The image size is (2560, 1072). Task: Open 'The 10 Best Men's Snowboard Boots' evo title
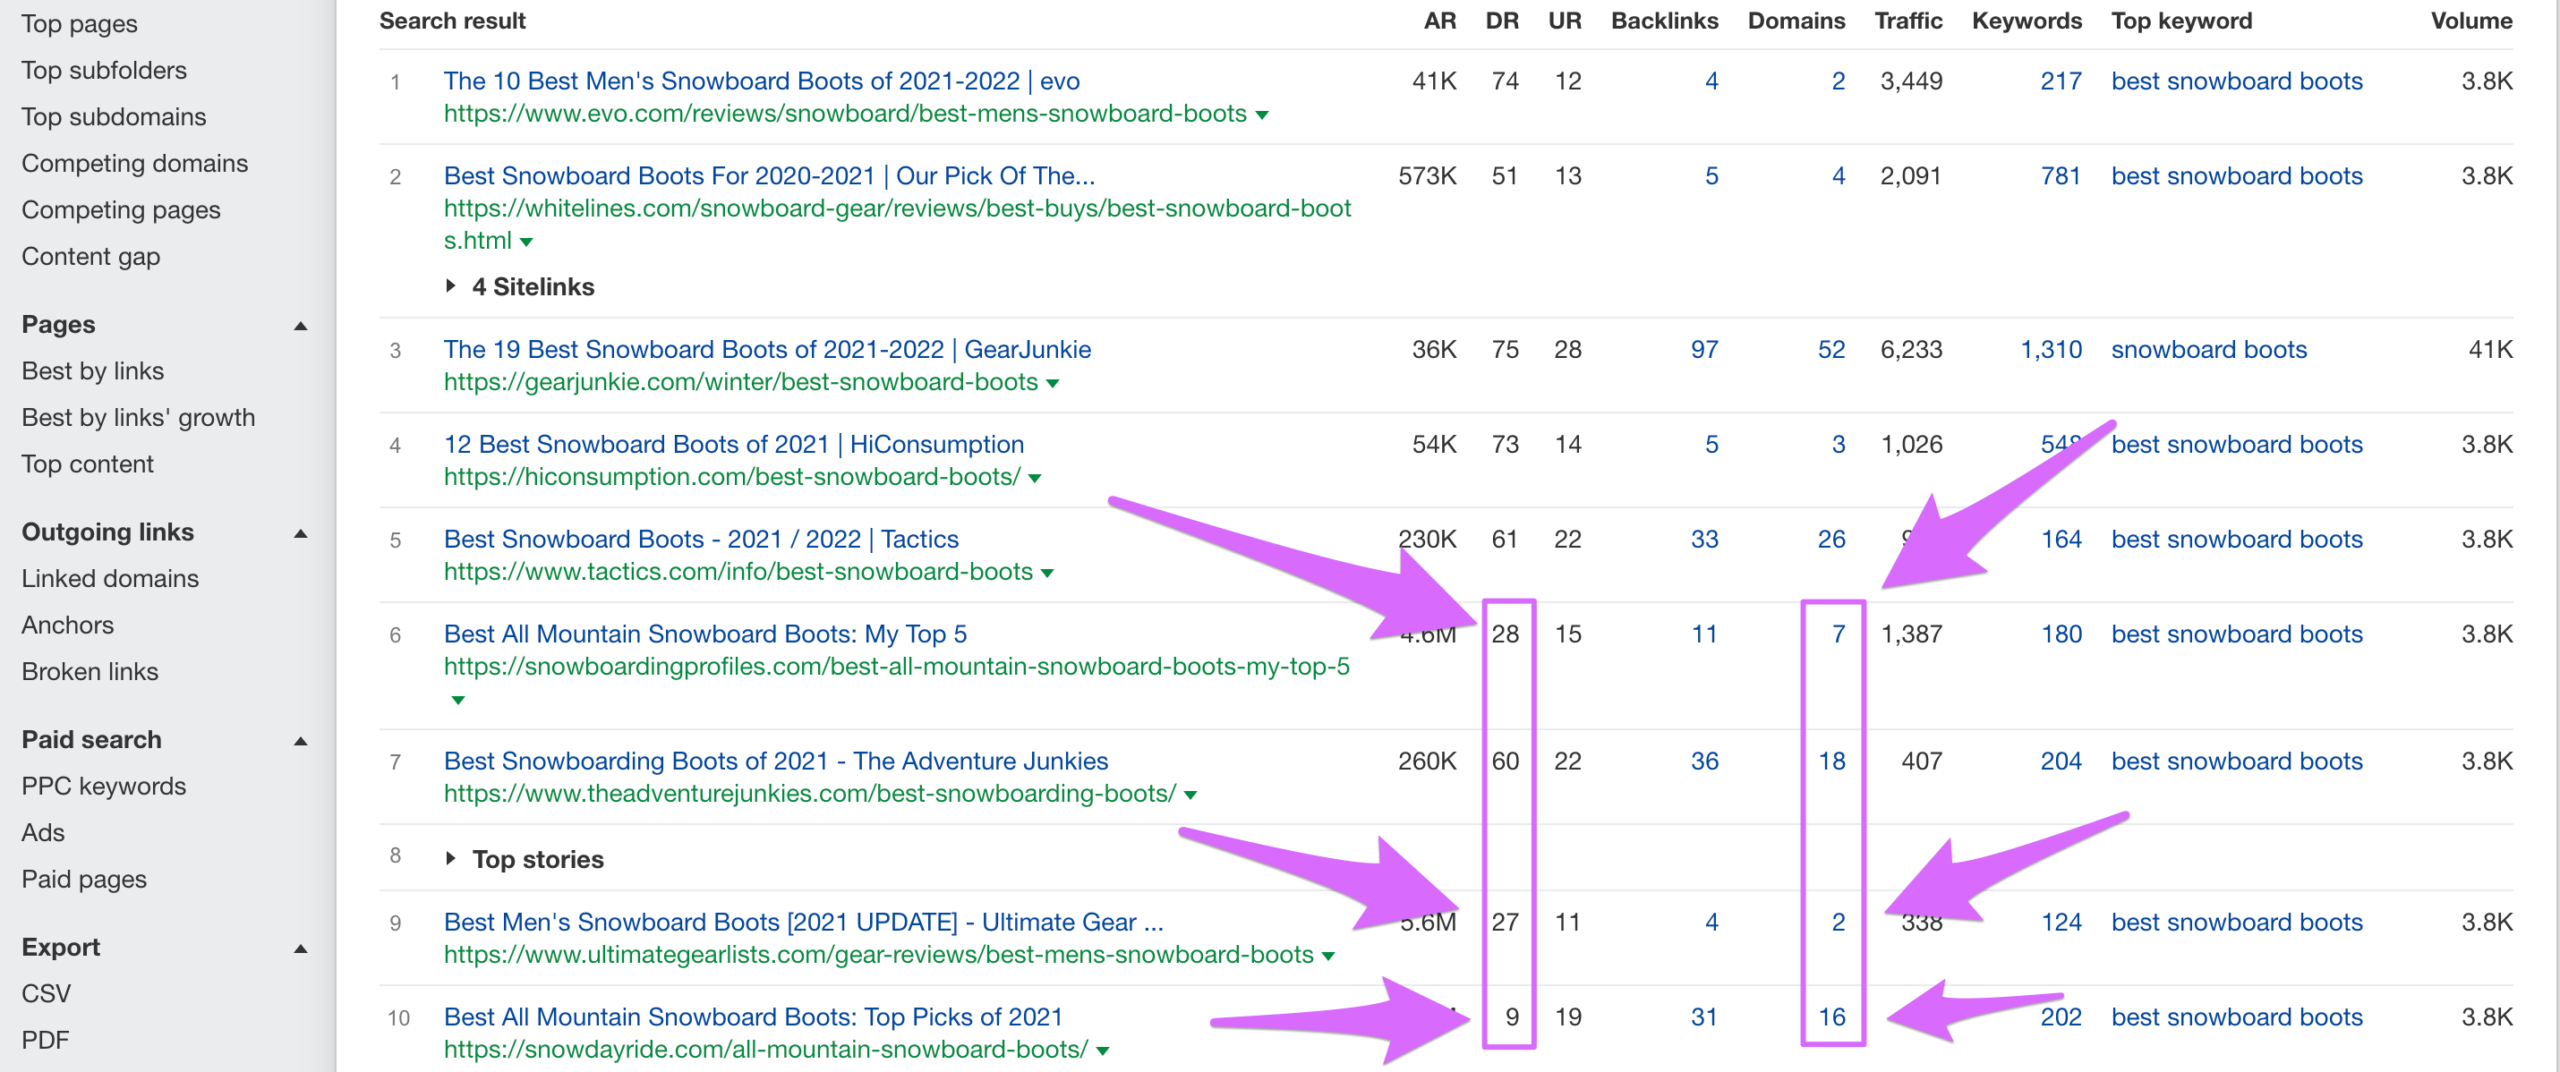(762, 81)
